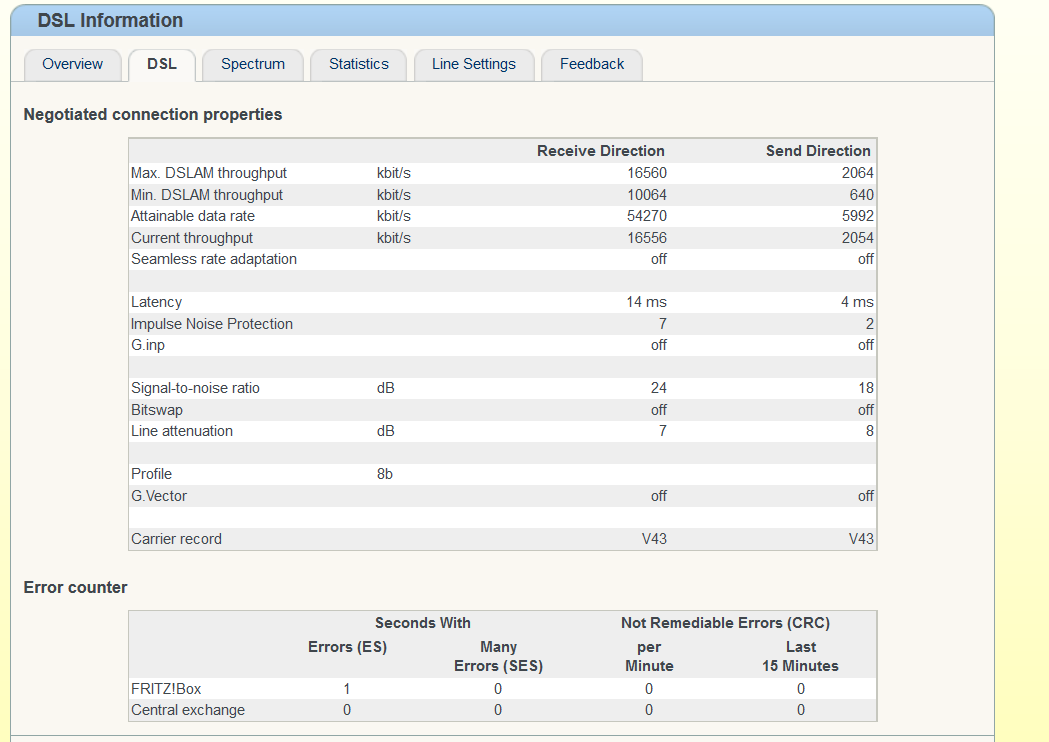Select the Send Direction column header
This screenshot has width=1049, height=742.
tap(818, 151)
